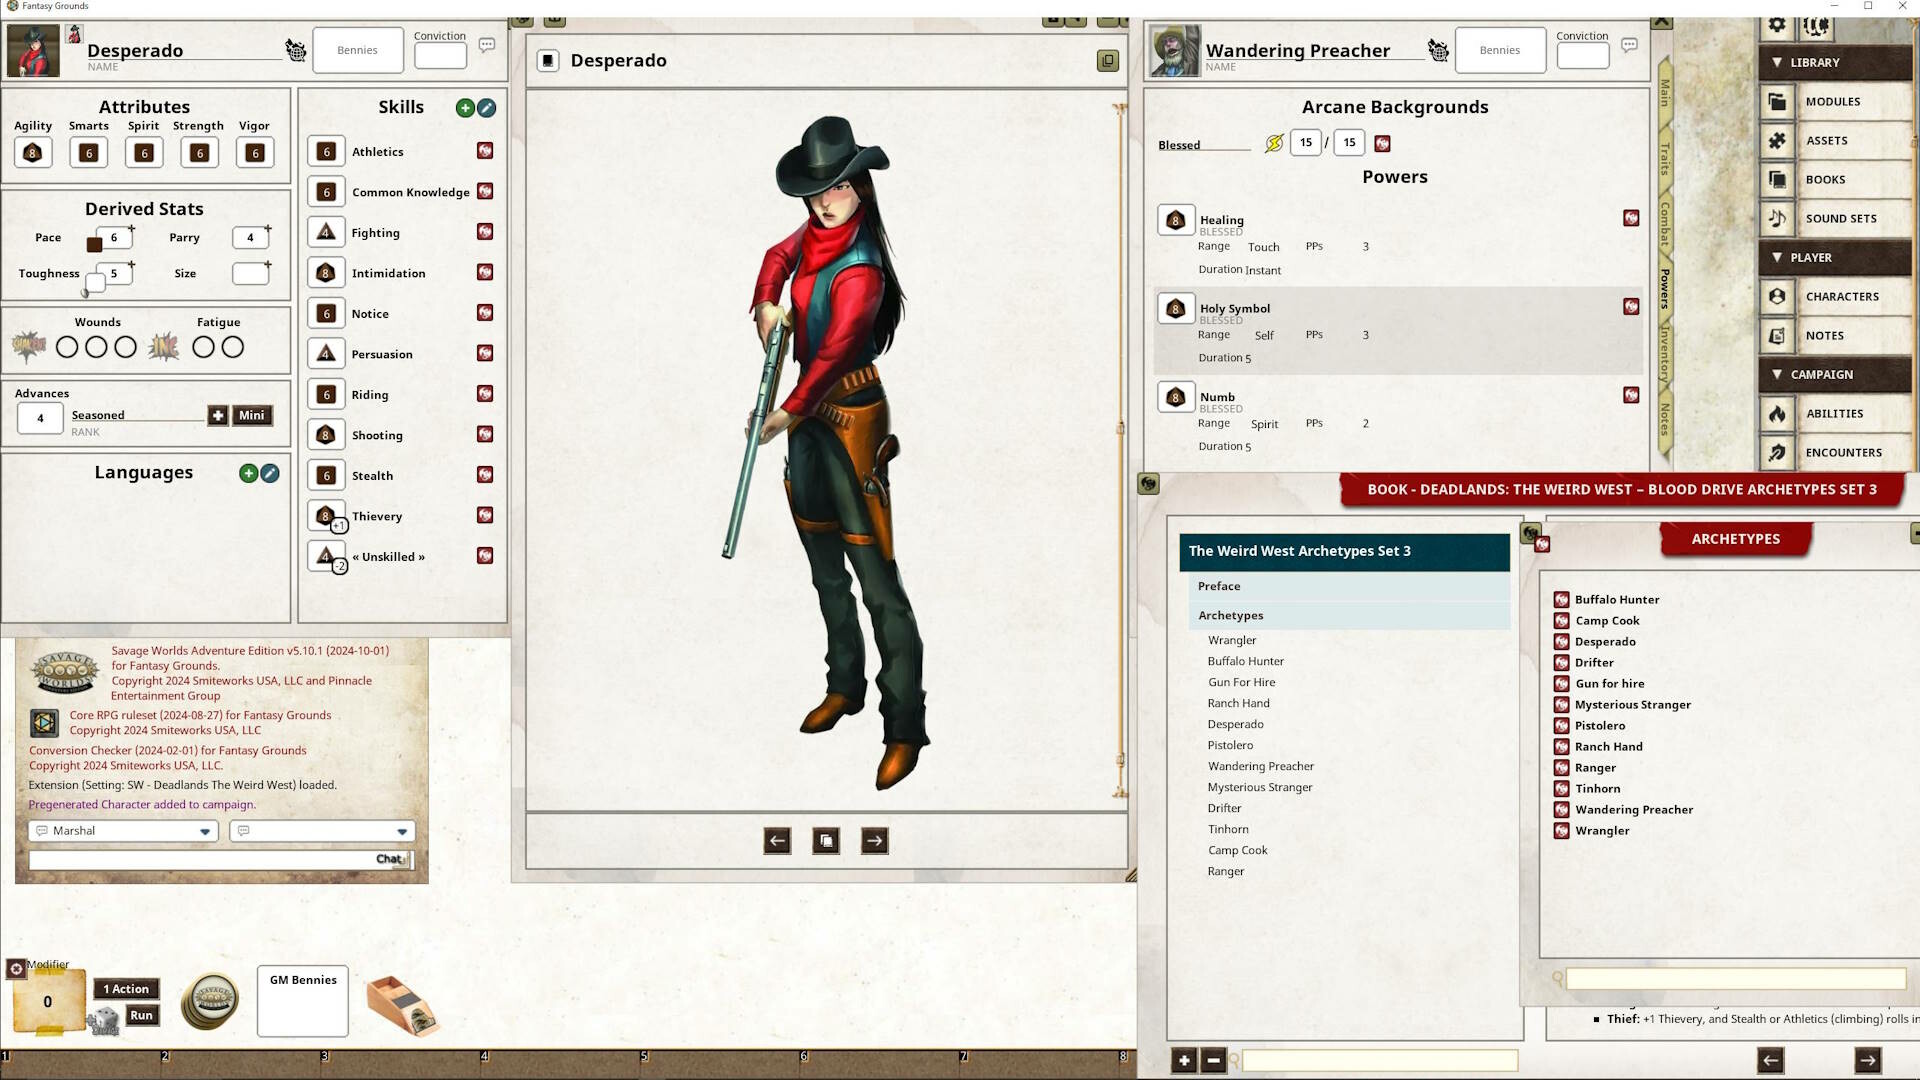Toggle the token square beside Desperado portrait title
1920x1080 pixels.
tap(547, 60)
